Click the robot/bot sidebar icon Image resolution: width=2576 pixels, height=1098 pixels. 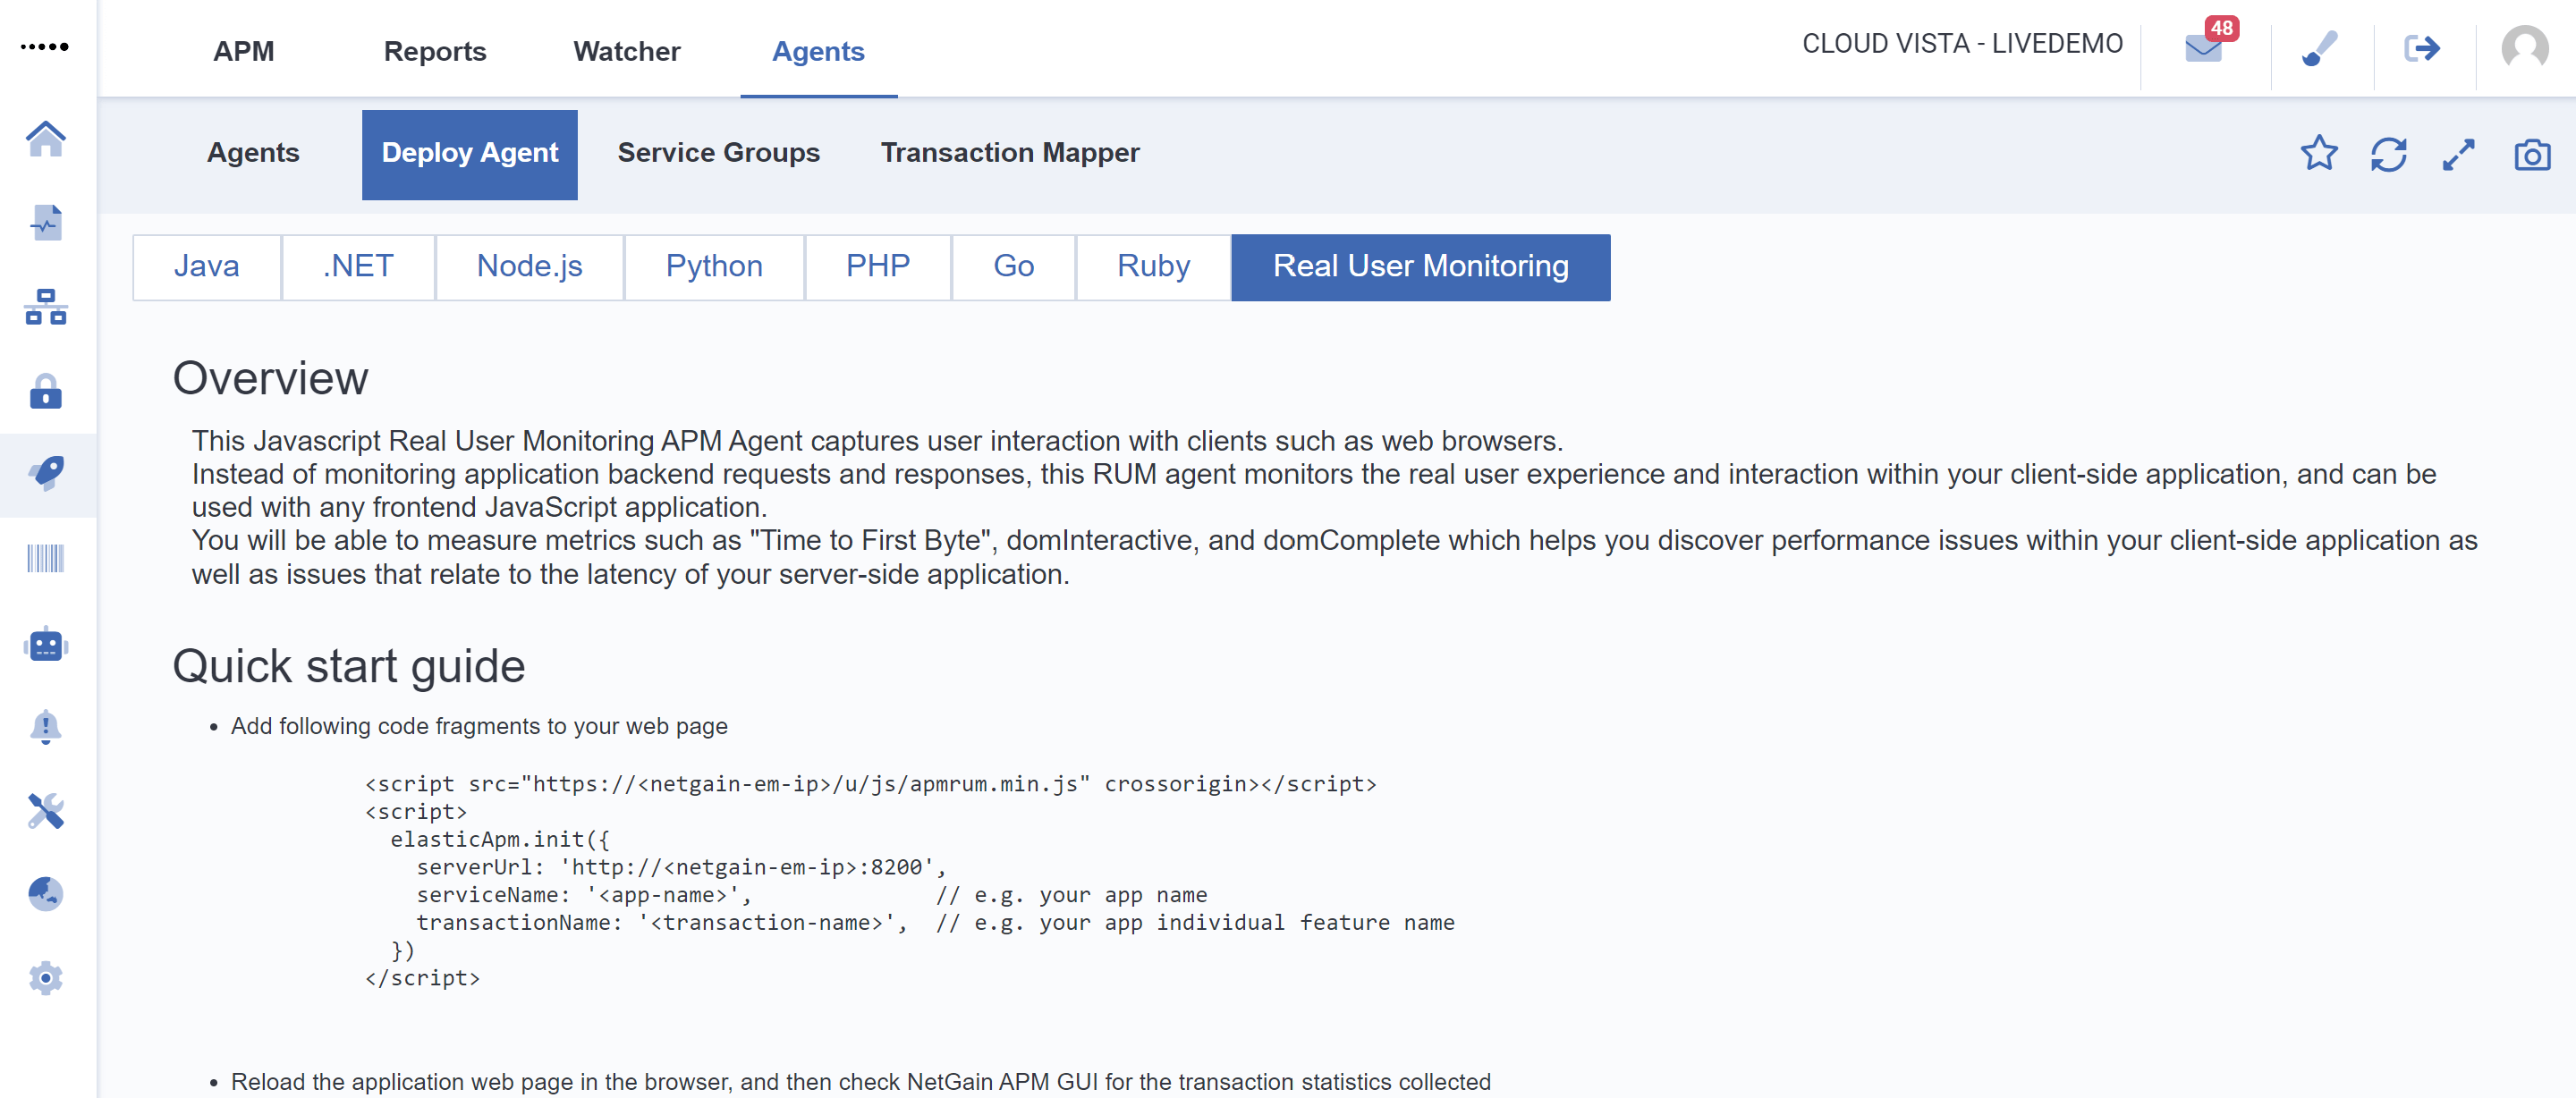click(45, 645)
